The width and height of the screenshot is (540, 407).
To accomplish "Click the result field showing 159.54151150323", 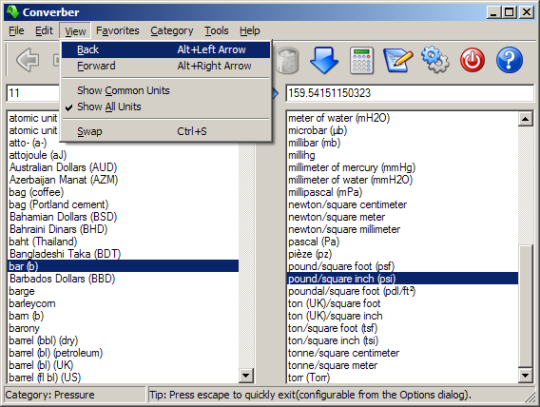I will (x=409, y=93).
